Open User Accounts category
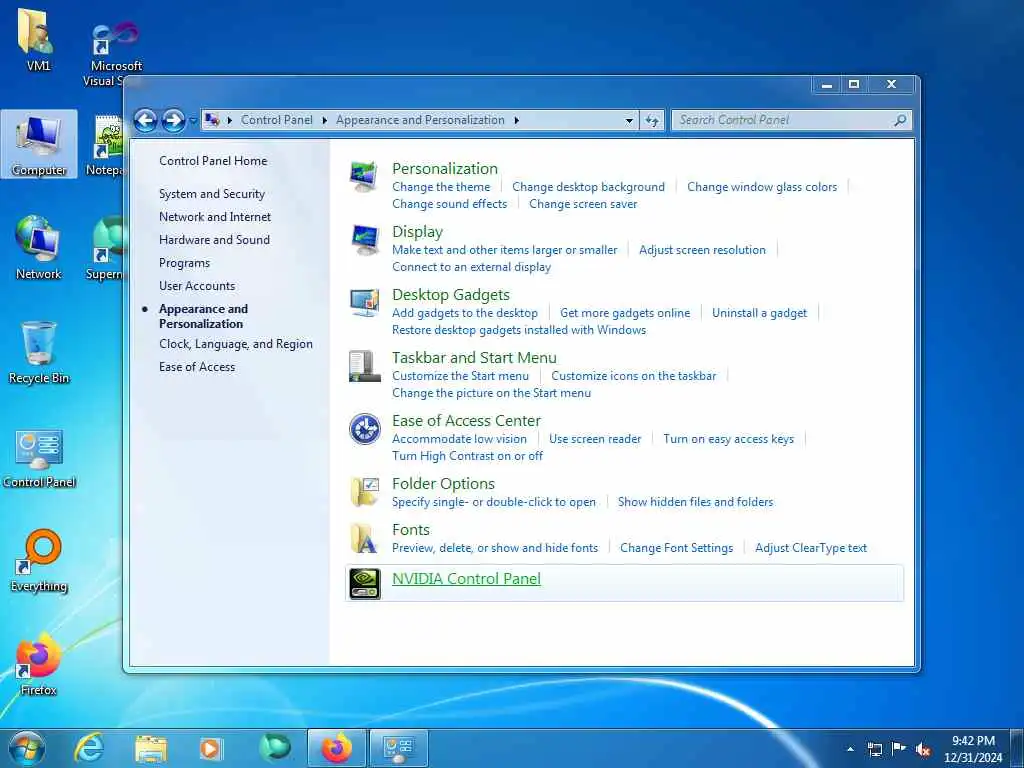The height and width of the screenshot is (768, 1024). coord(197,286)
